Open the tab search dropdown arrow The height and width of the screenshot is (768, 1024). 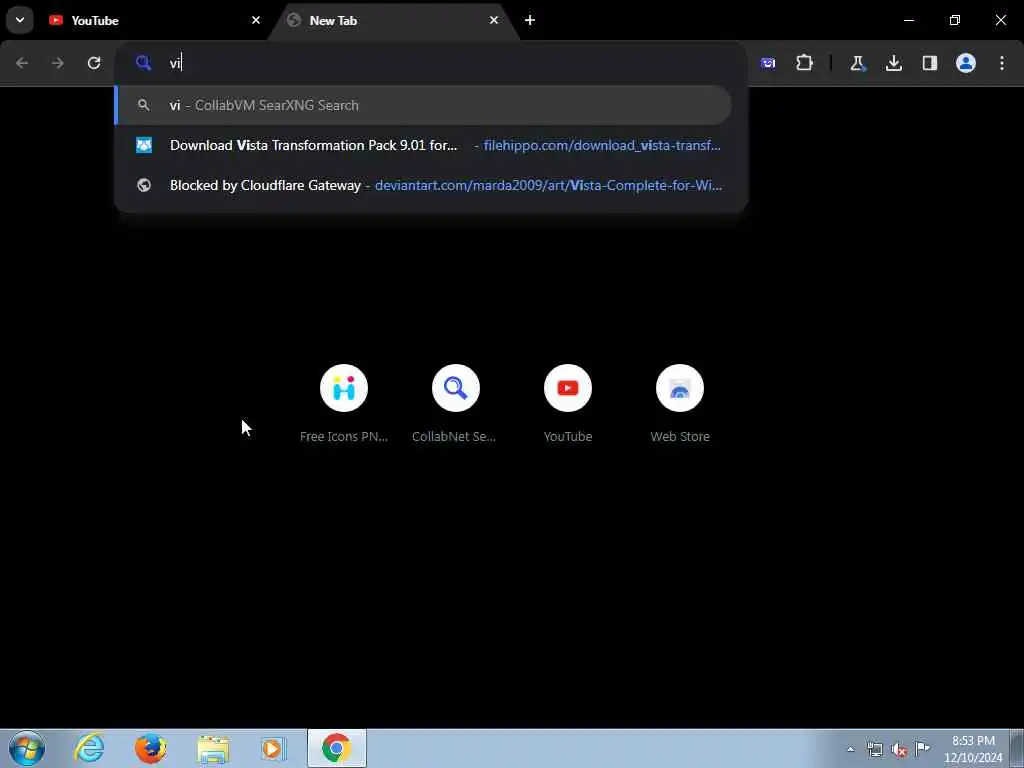tap(20, 20)
